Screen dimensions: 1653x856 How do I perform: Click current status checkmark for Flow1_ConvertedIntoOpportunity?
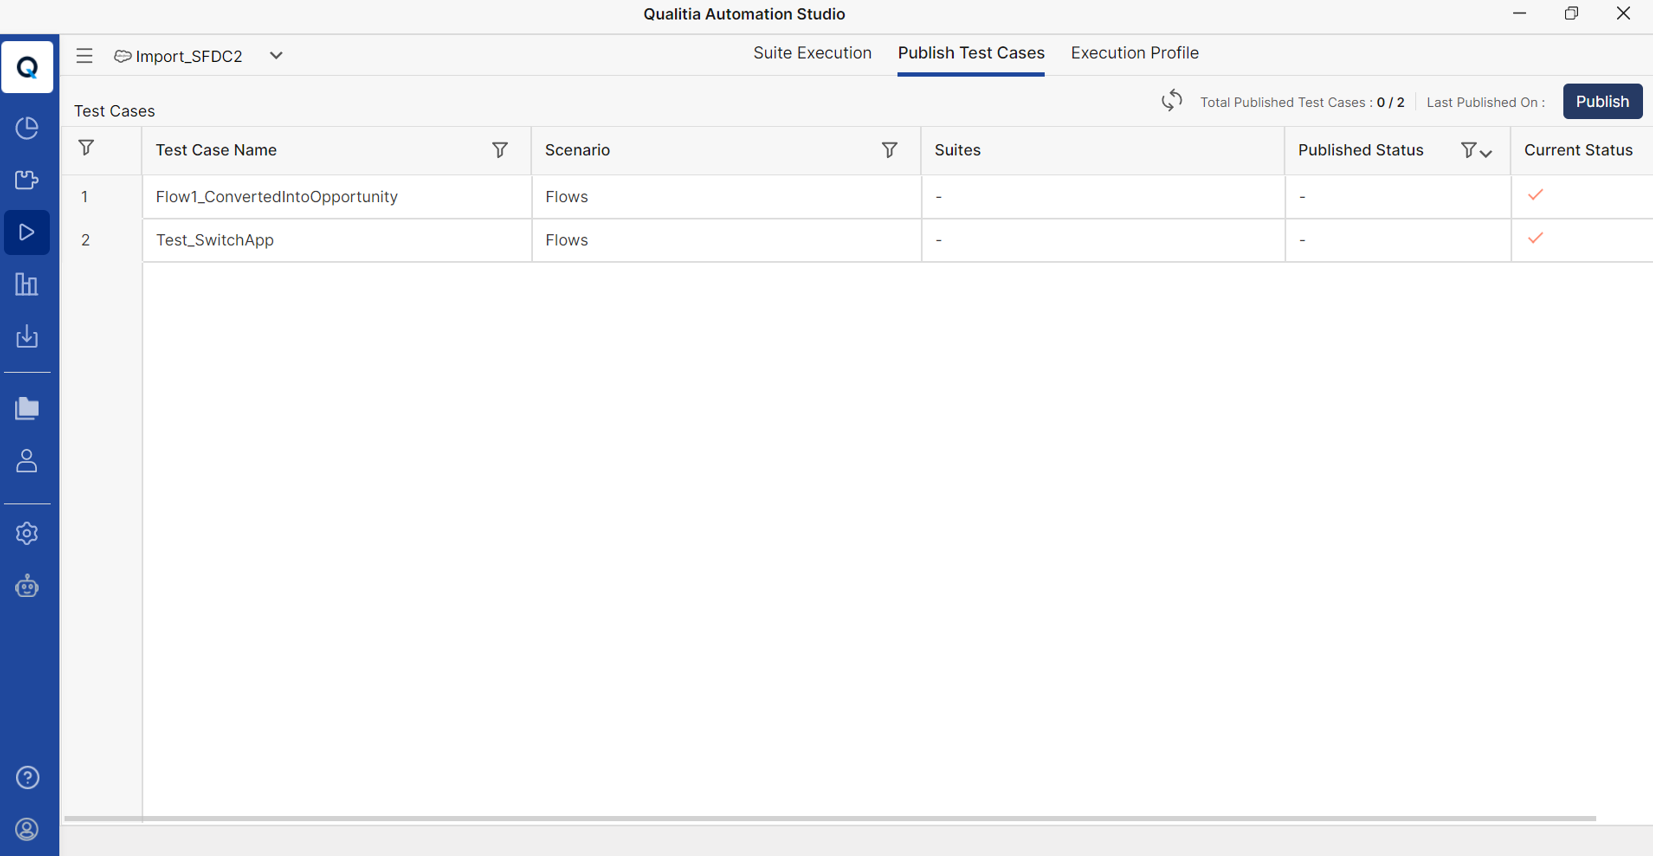click(1535, 195)
